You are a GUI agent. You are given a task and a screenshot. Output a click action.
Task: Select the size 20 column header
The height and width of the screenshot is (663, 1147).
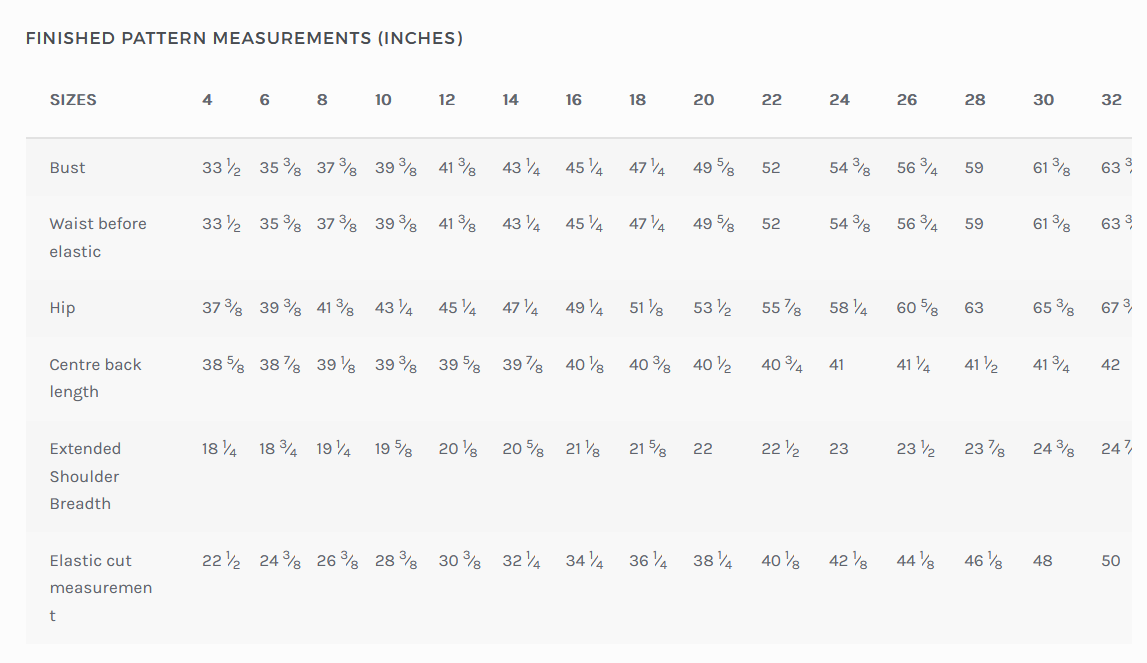pyautogui.click(x=704, y=100)
